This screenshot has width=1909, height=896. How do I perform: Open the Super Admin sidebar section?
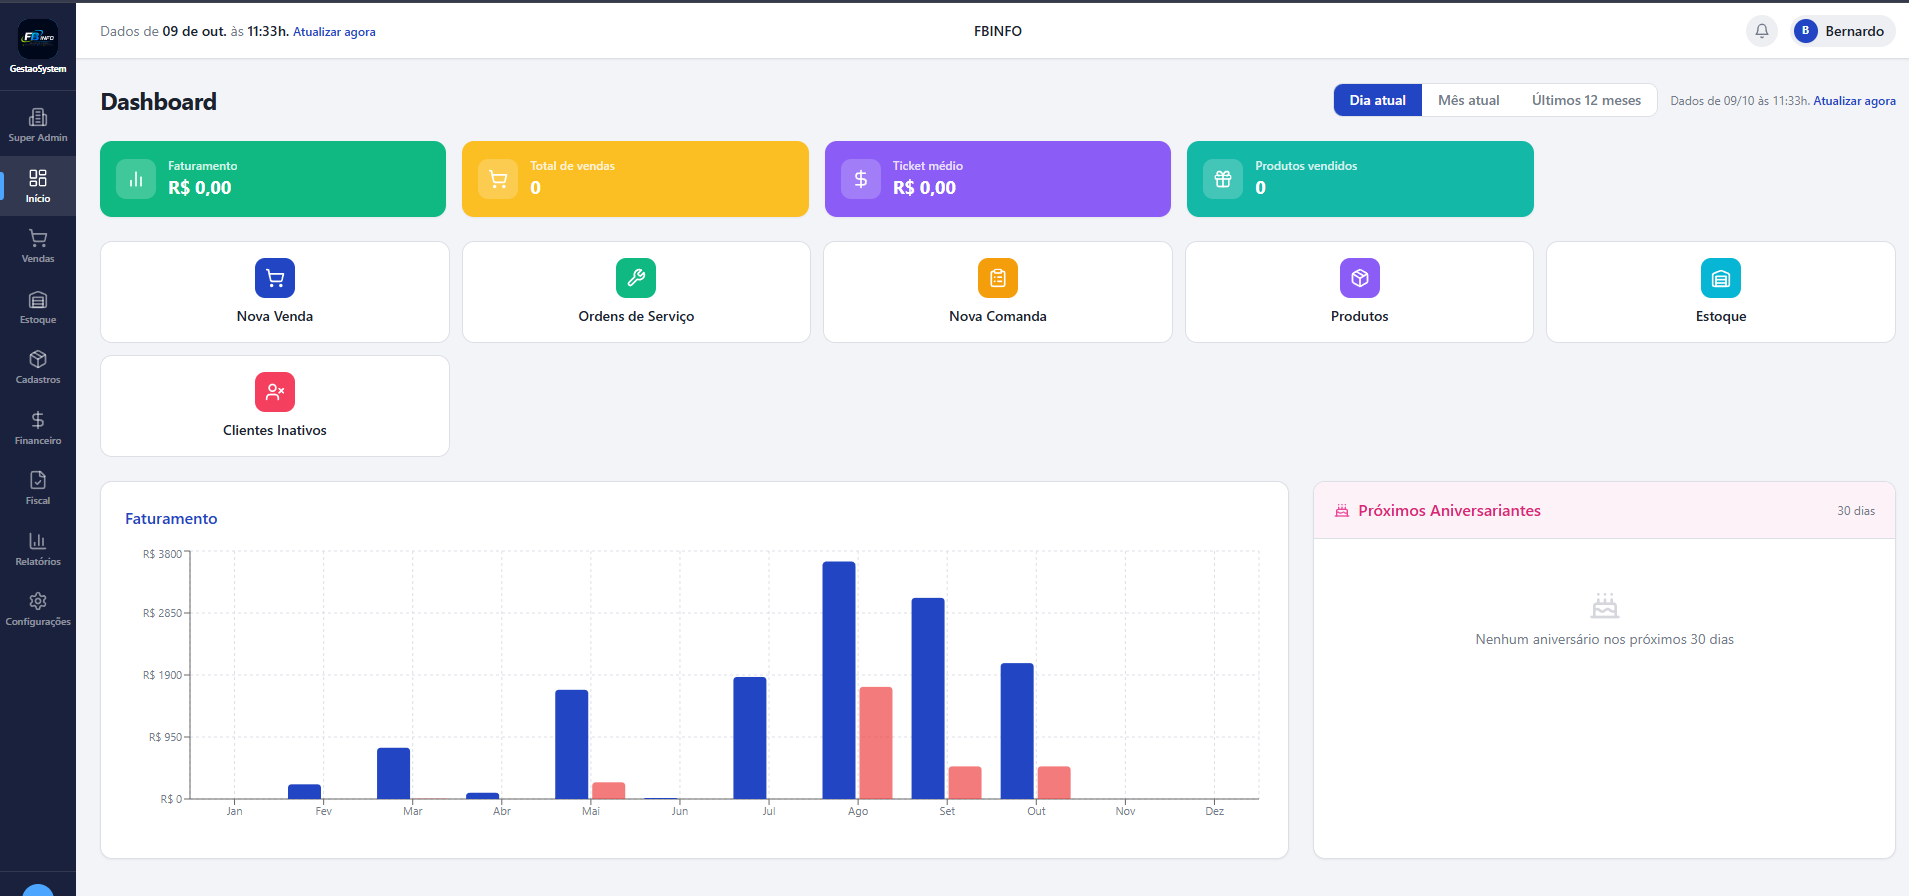pos(38,126)
